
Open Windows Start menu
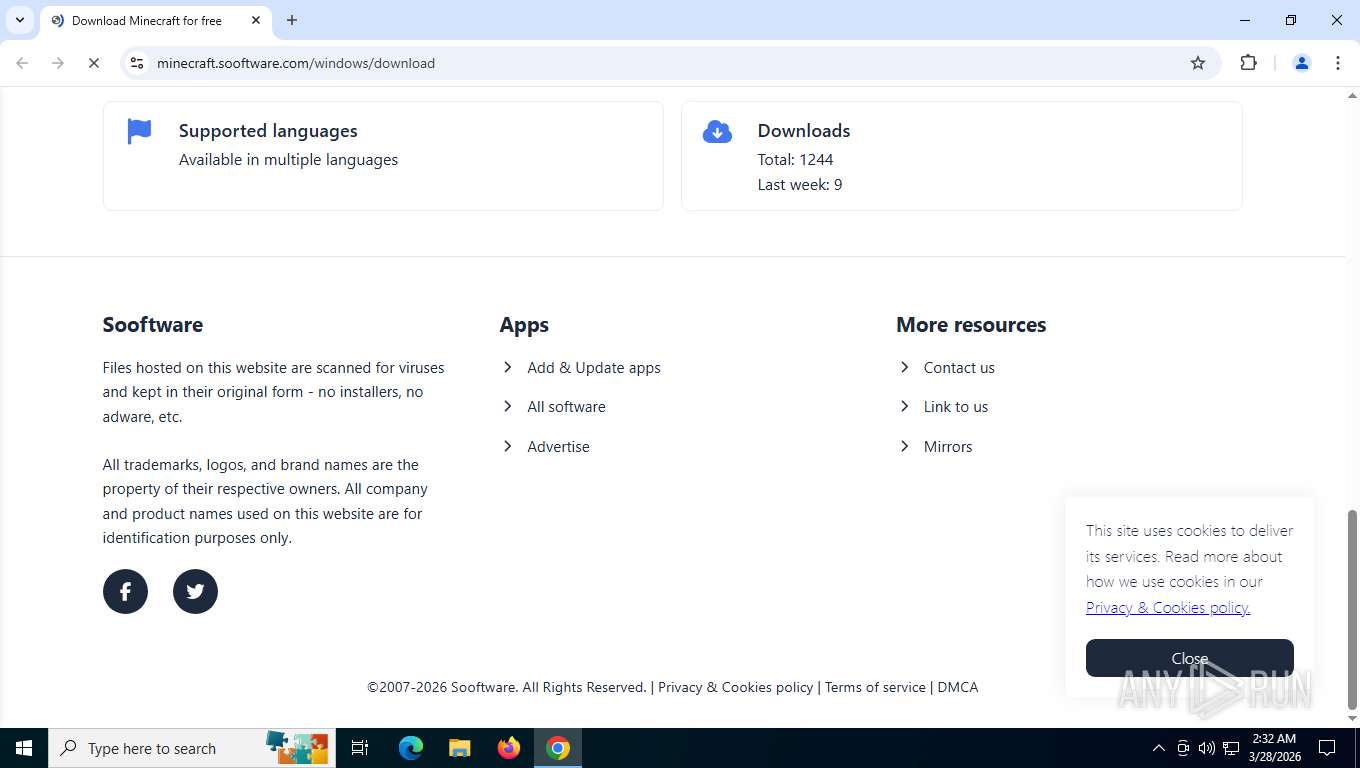point(24,748)
